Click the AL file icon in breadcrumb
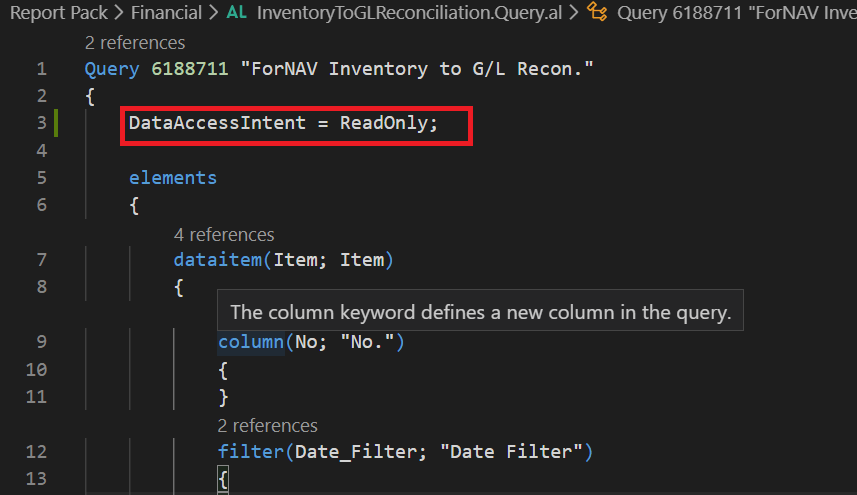The width and height of the screenshot is (857, 495). click(237, 13)
